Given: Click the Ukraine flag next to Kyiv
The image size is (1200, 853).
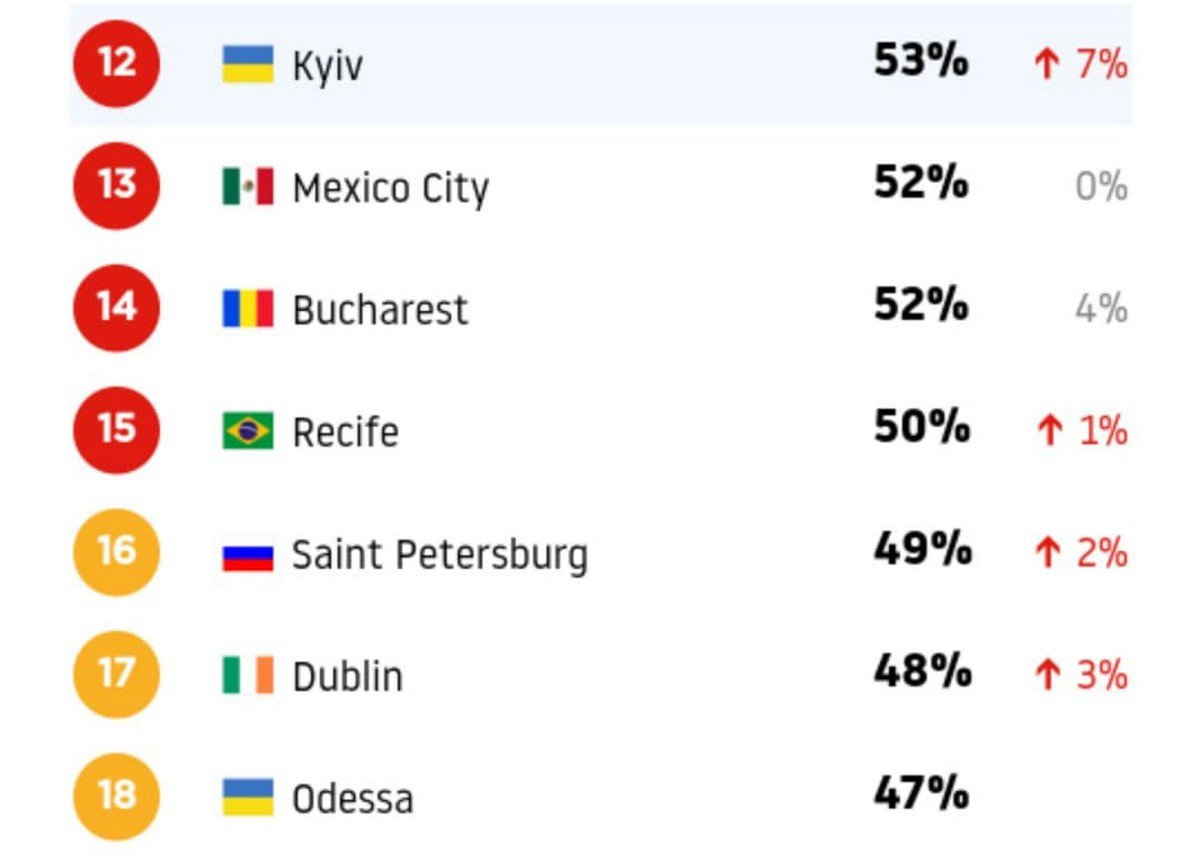Looking at the screenshot, I should (x=247, y=65).
